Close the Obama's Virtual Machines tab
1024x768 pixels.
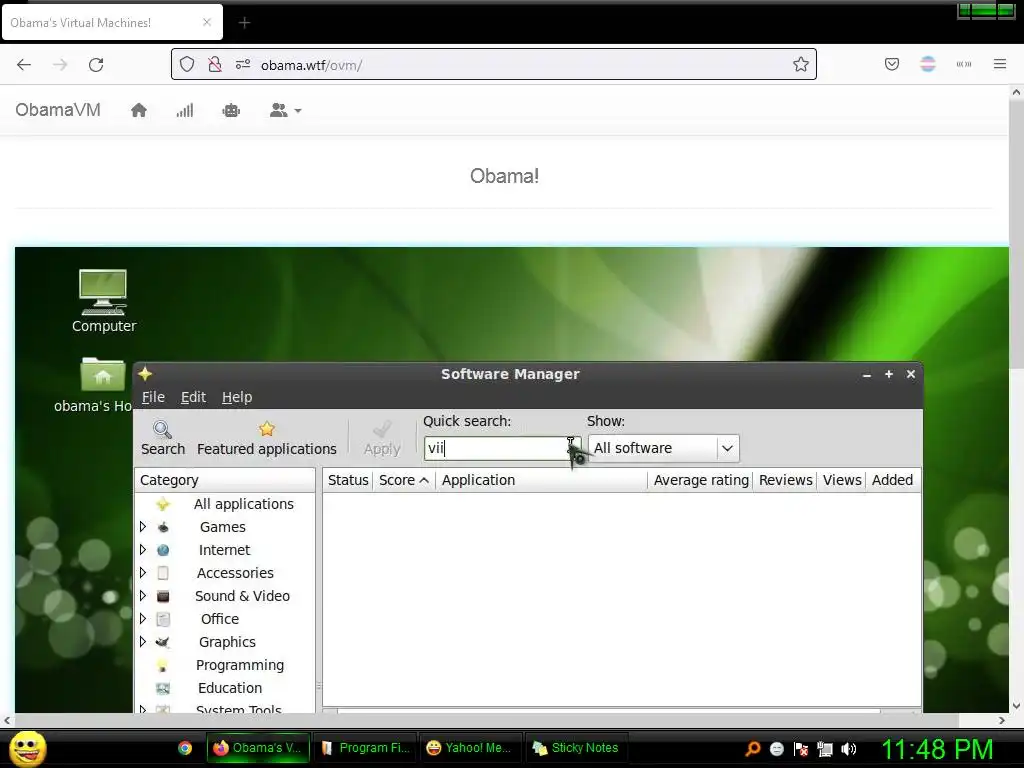pyautogui.click(x=207, y=22)
